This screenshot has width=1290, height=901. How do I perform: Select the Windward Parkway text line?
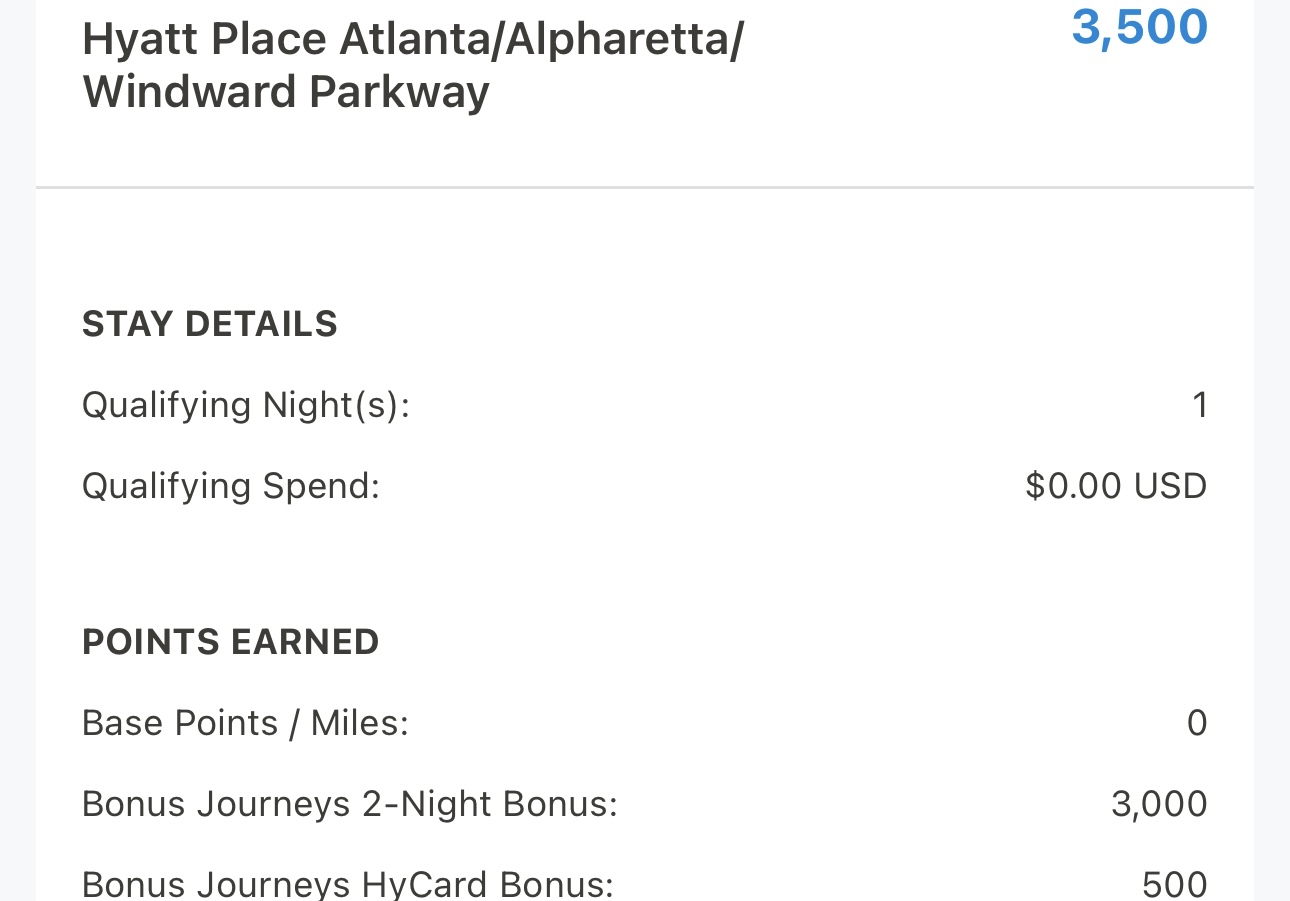286,93
